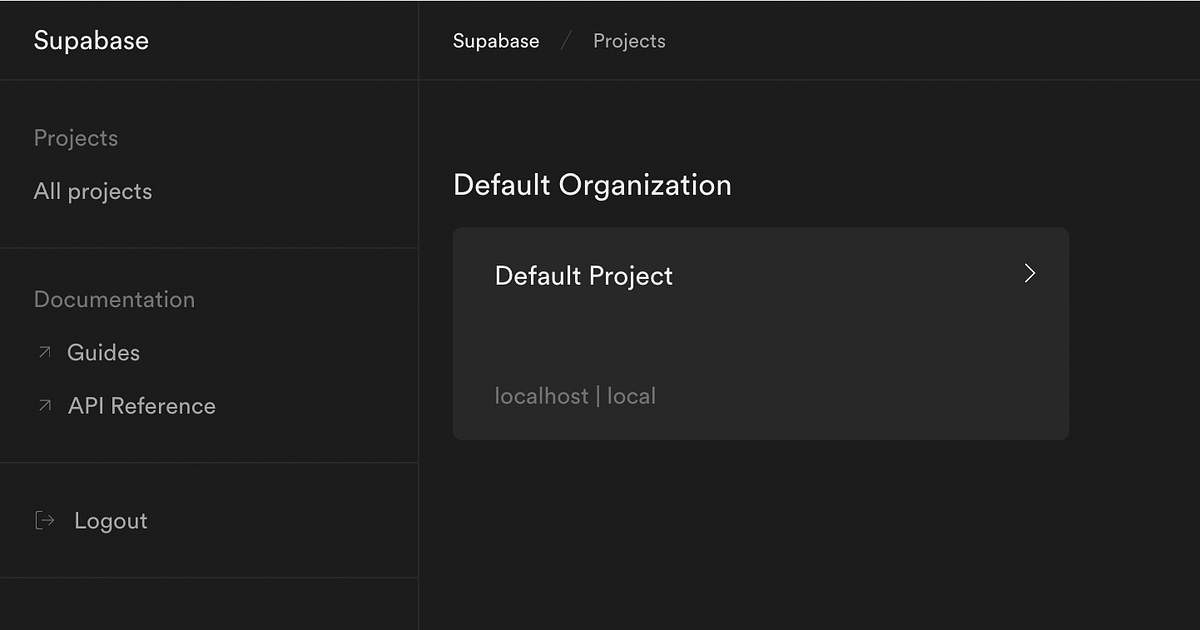Click the Documentation section header
This screenshot has width=1200, height=630.
pyautogui.click(x=114, y=299)
